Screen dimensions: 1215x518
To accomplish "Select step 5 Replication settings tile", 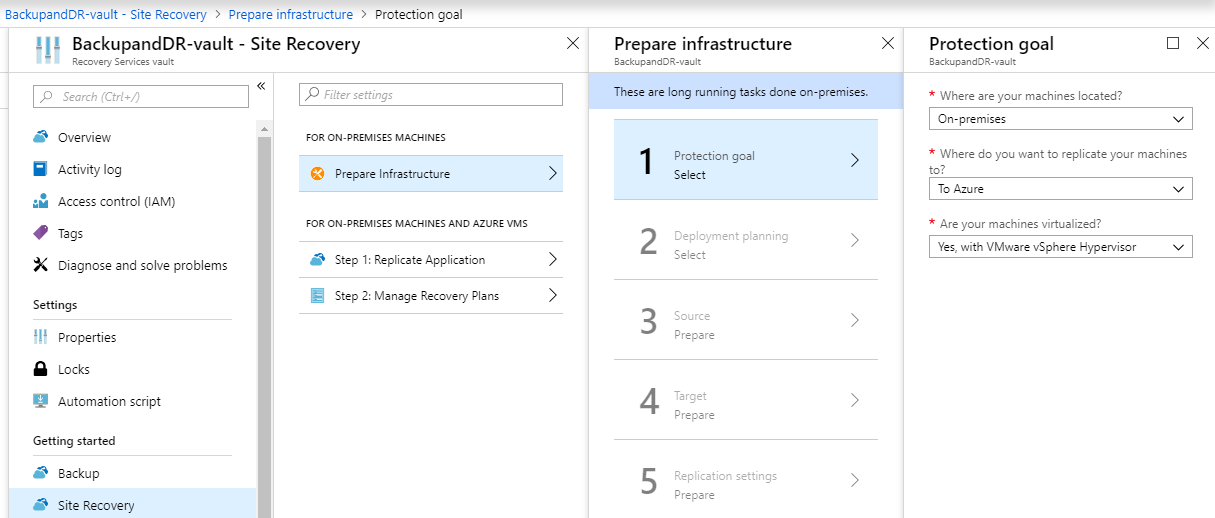I will [x=746, y=480].
